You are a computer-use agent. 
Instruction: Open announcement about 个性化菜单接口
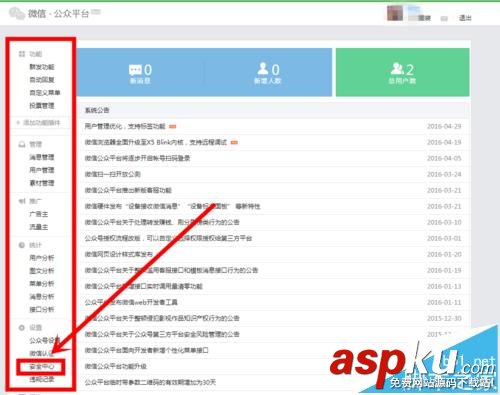pyautogui.click(x=147, y=350)
